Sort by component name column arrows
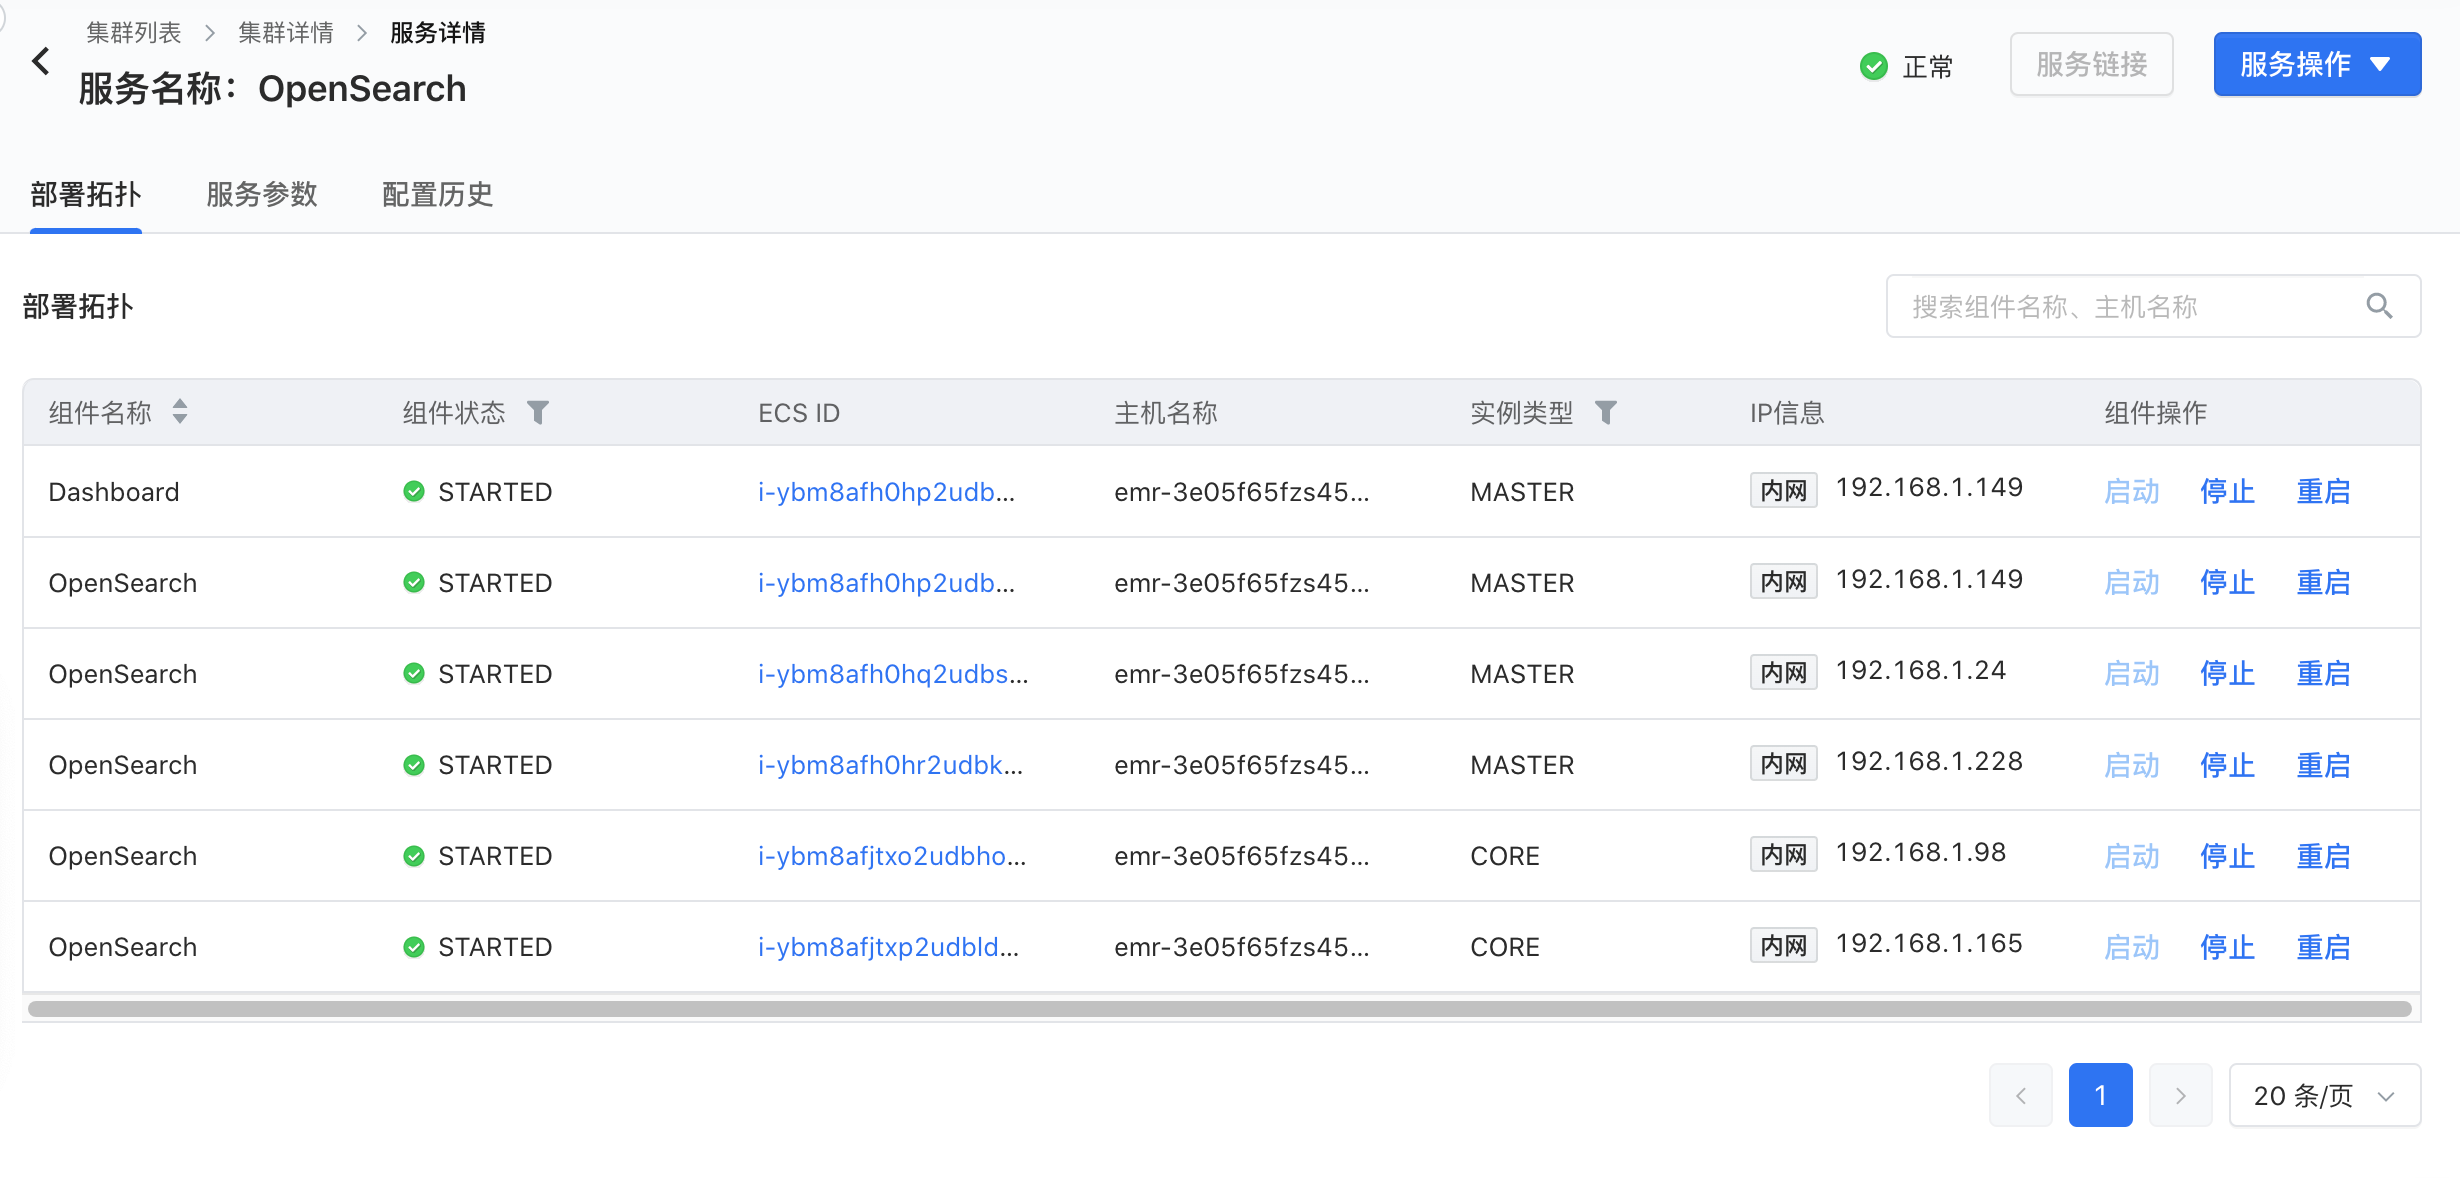The width and height of the screenshot is (2460, 1178). point(180,412)
